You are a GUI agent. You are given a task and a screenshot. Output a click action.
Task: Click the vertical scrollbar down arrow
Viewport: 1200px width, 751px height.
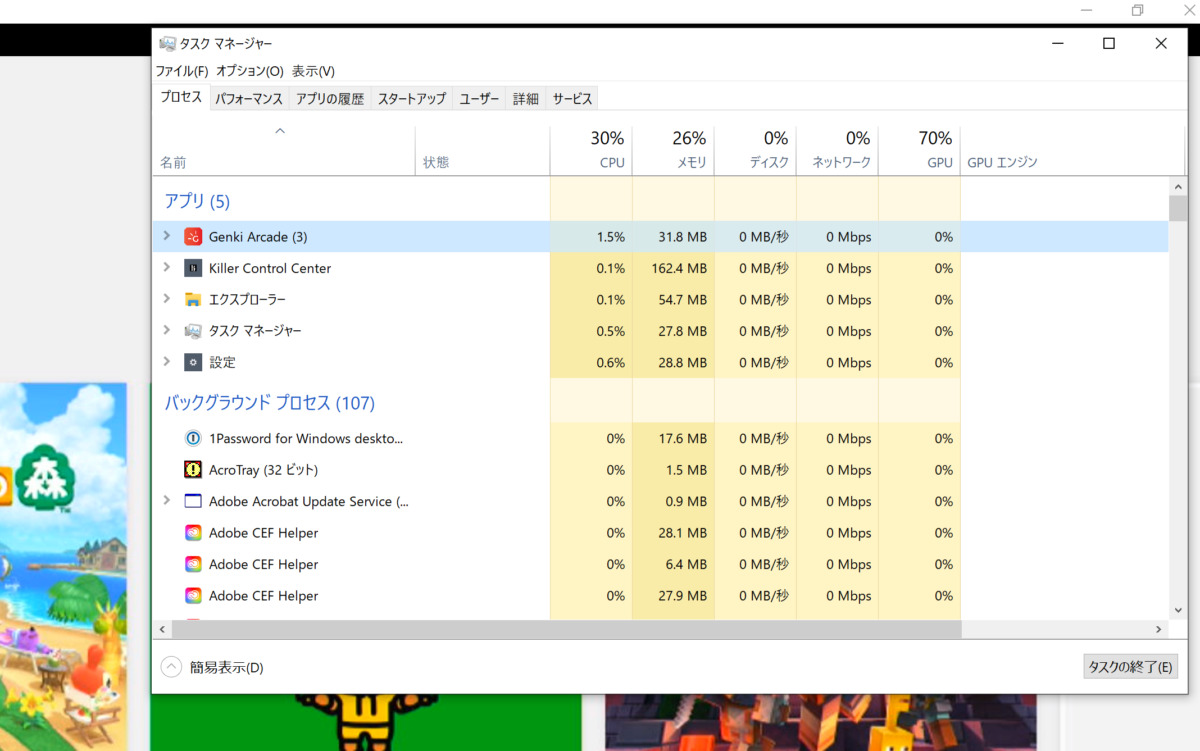pos(1178,610)
